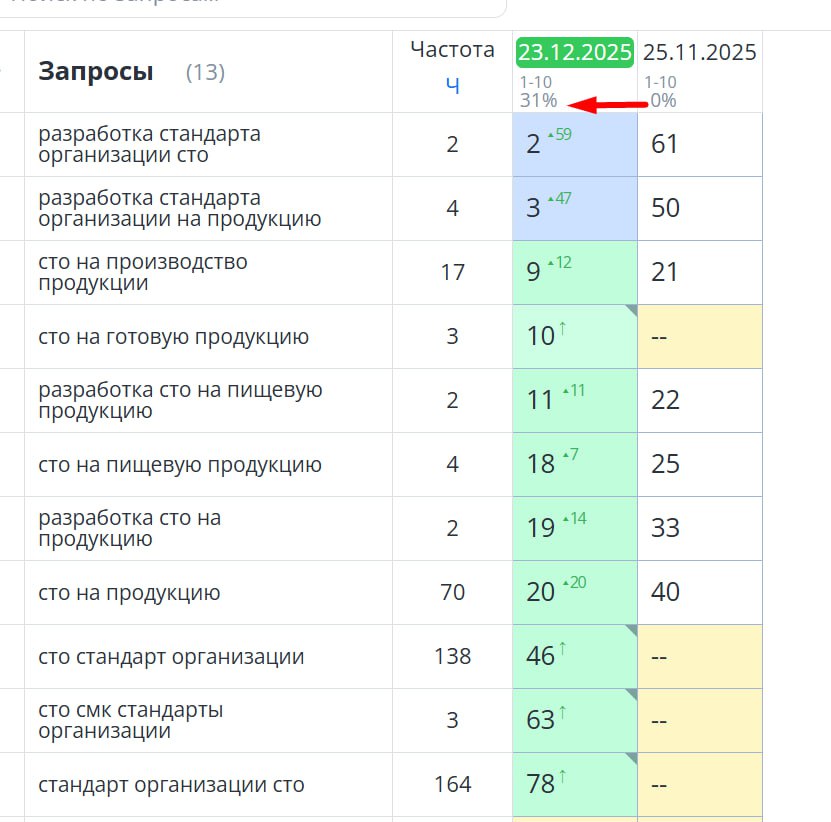Click blue cell with position 2

point(574,144)
